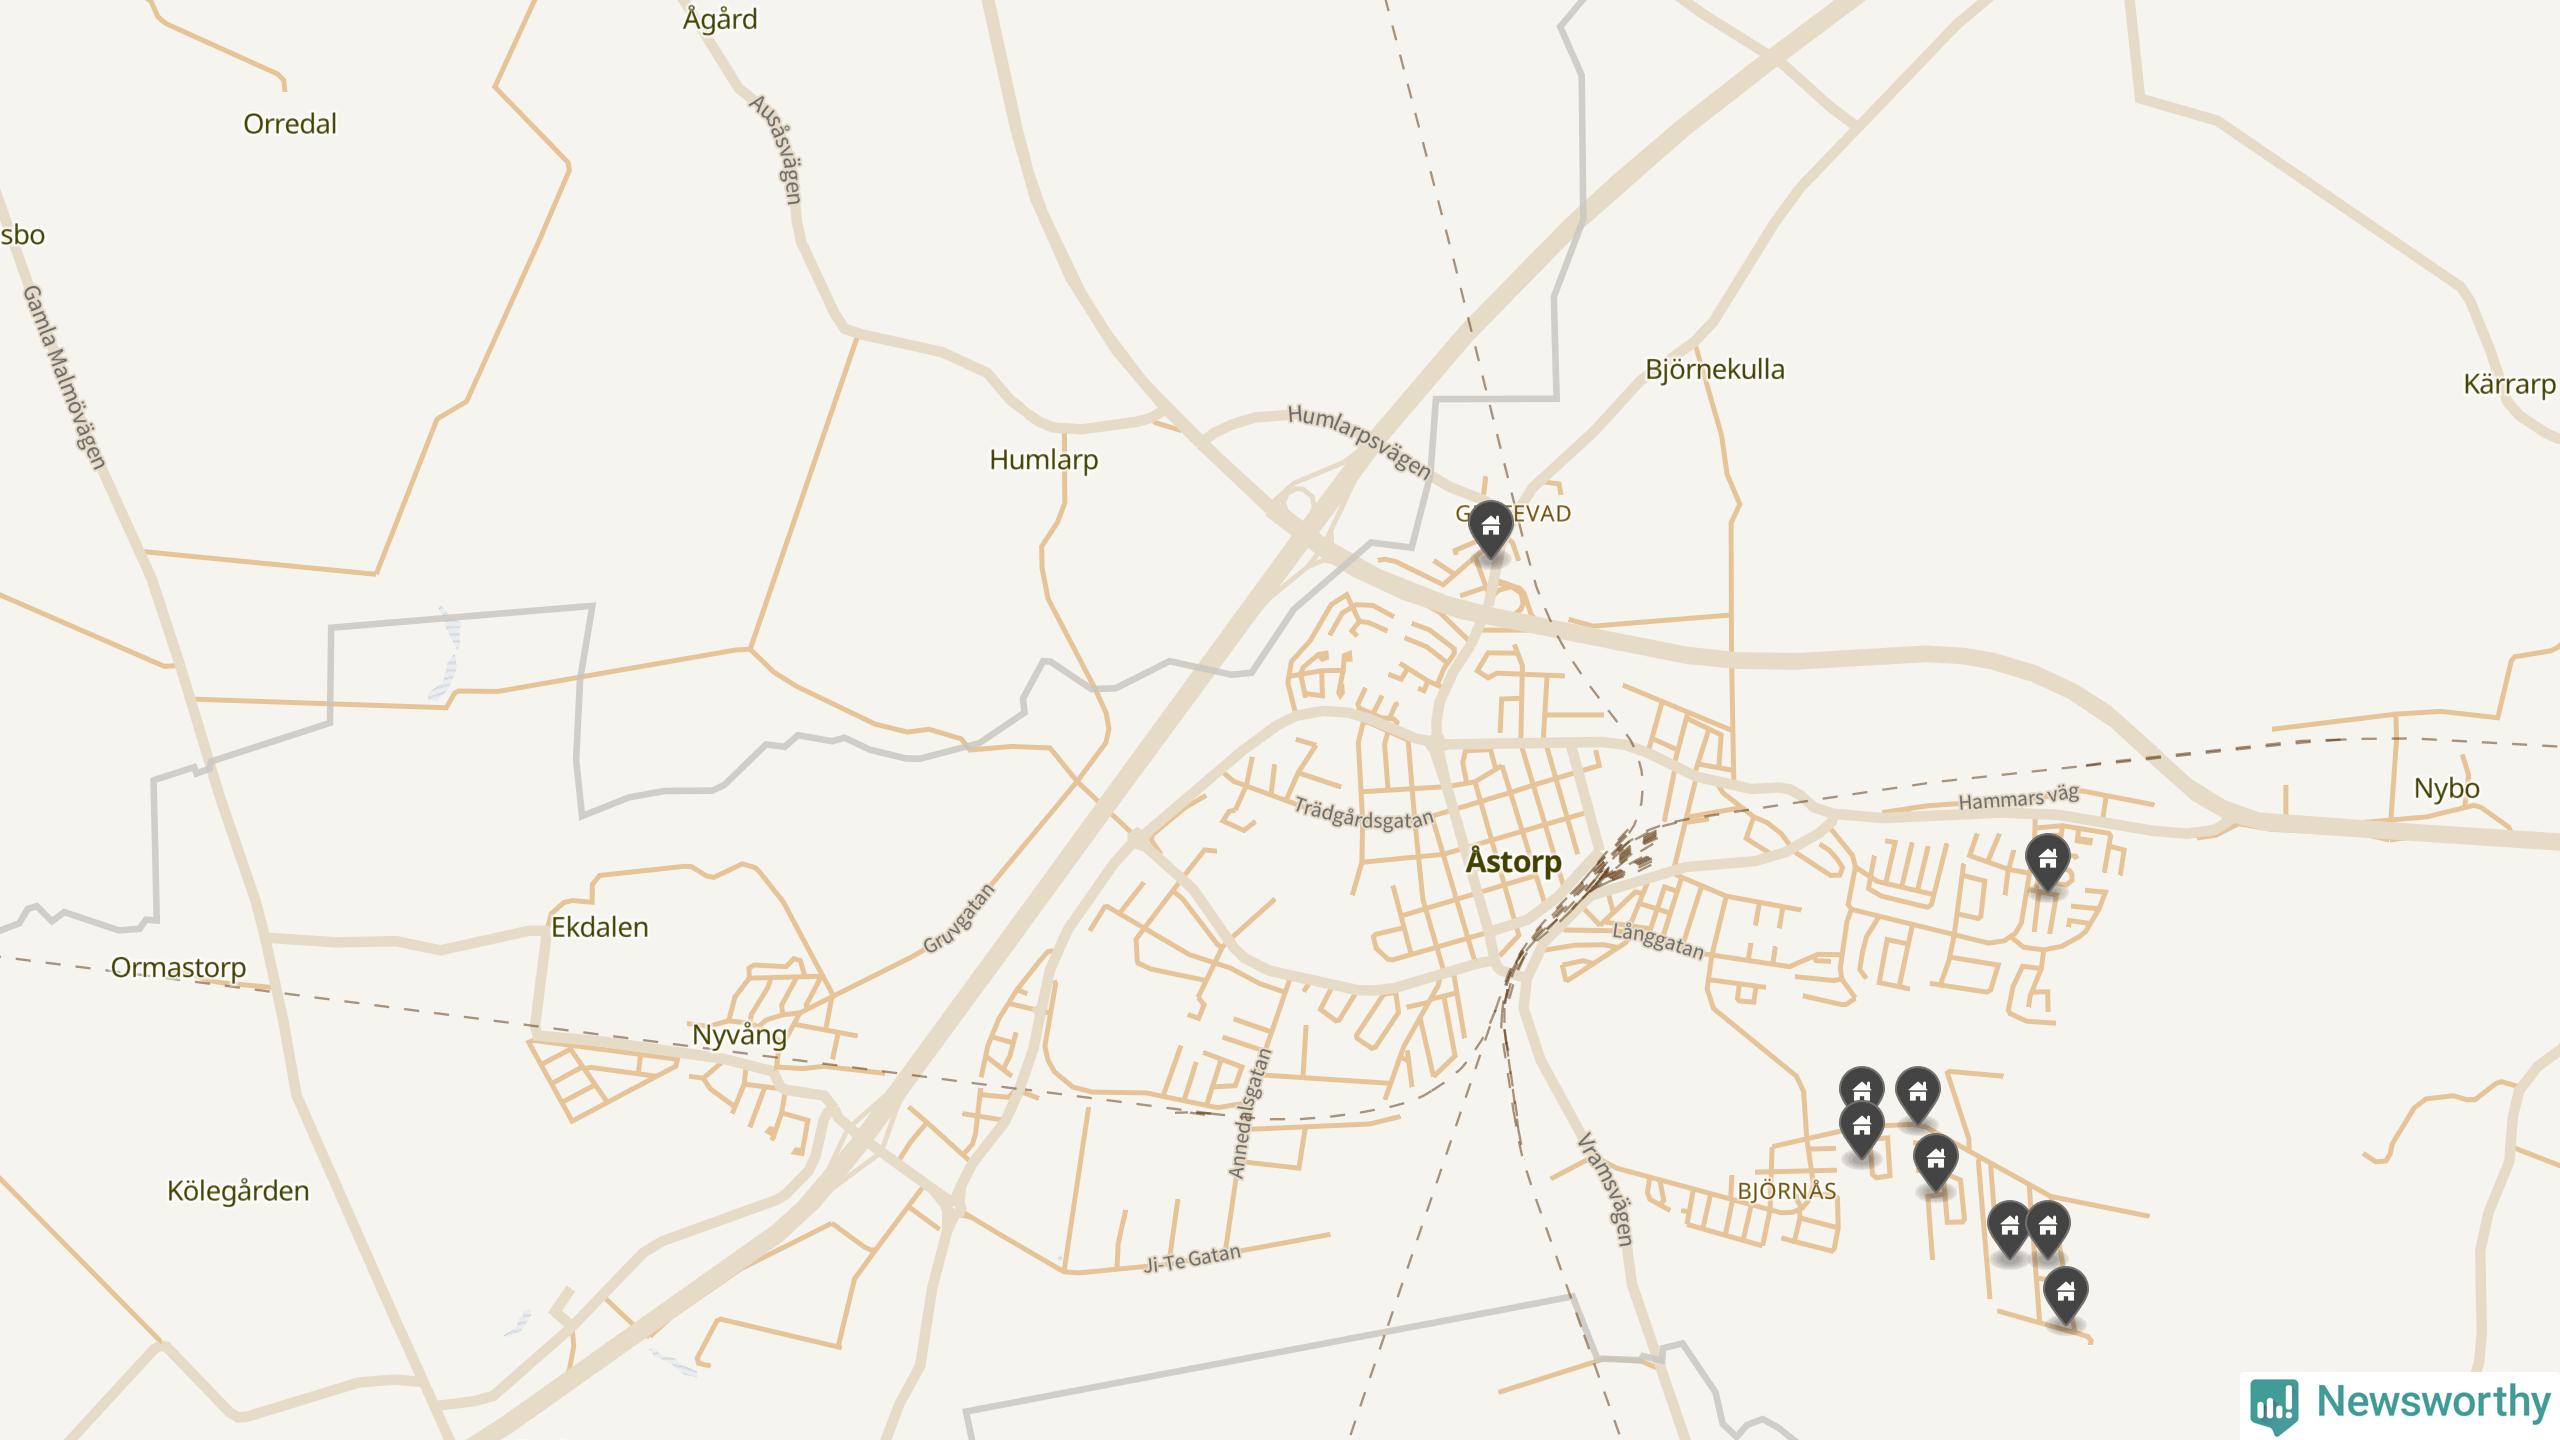Click the Björnekulla place name
This screenshot has height=1440, width=2560.
pos(1714,369)
